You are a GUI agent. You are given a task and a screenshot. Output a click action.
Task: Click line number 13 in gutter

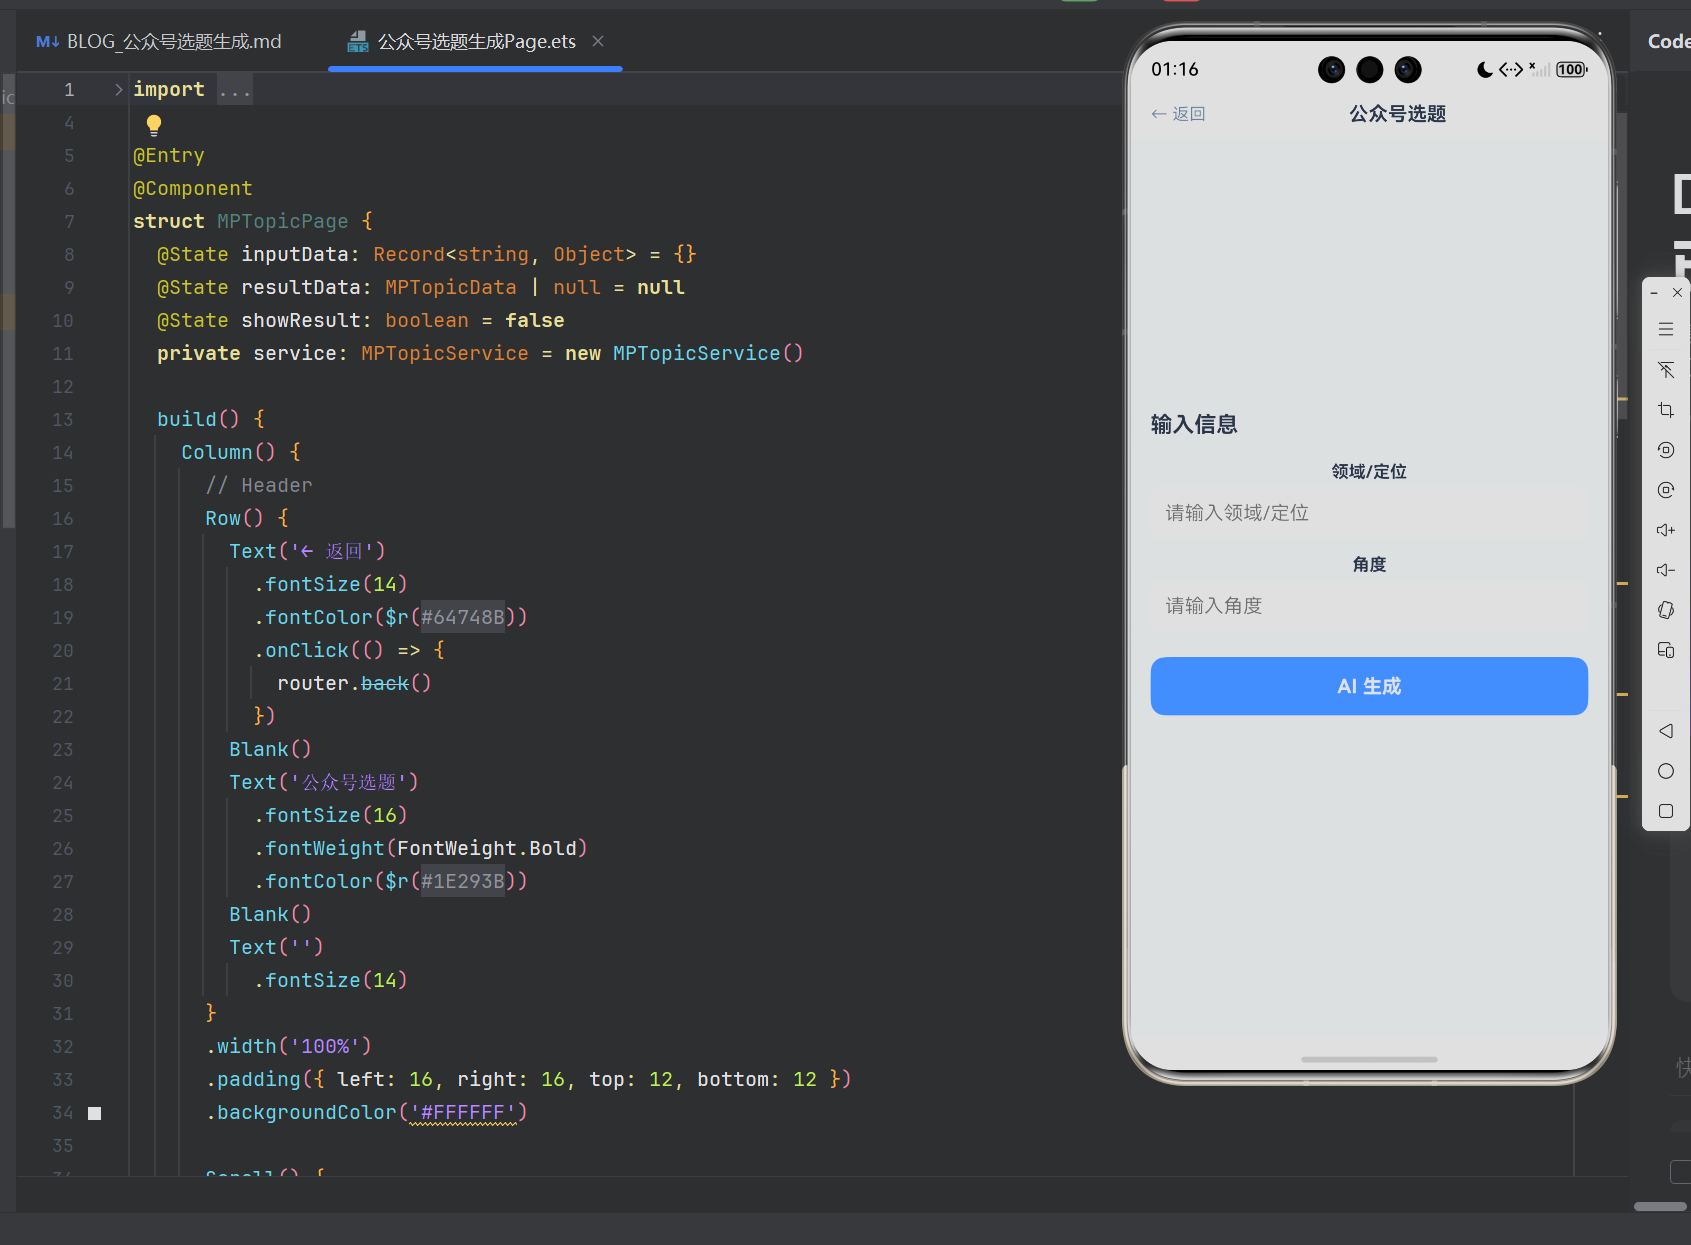point(63,420)
